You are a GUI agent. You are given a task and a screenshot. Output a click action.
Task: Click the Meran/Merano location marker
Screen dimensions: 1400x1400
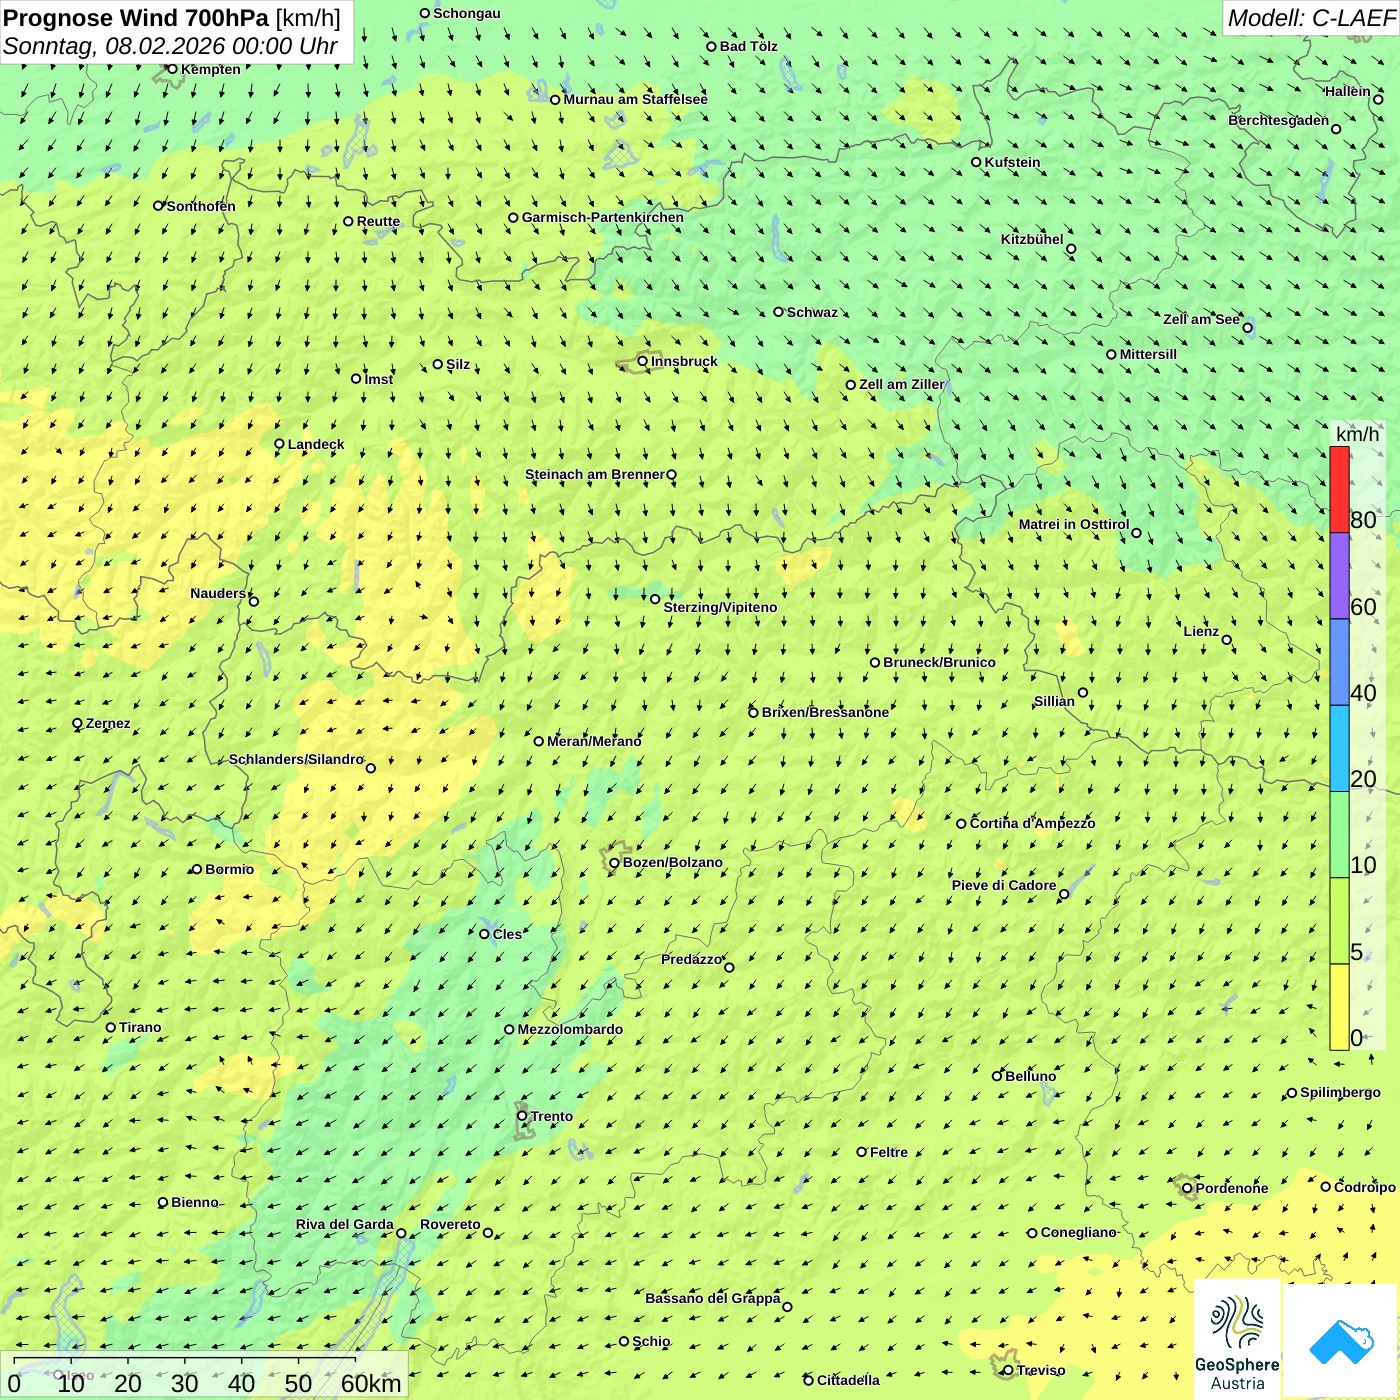538,741
